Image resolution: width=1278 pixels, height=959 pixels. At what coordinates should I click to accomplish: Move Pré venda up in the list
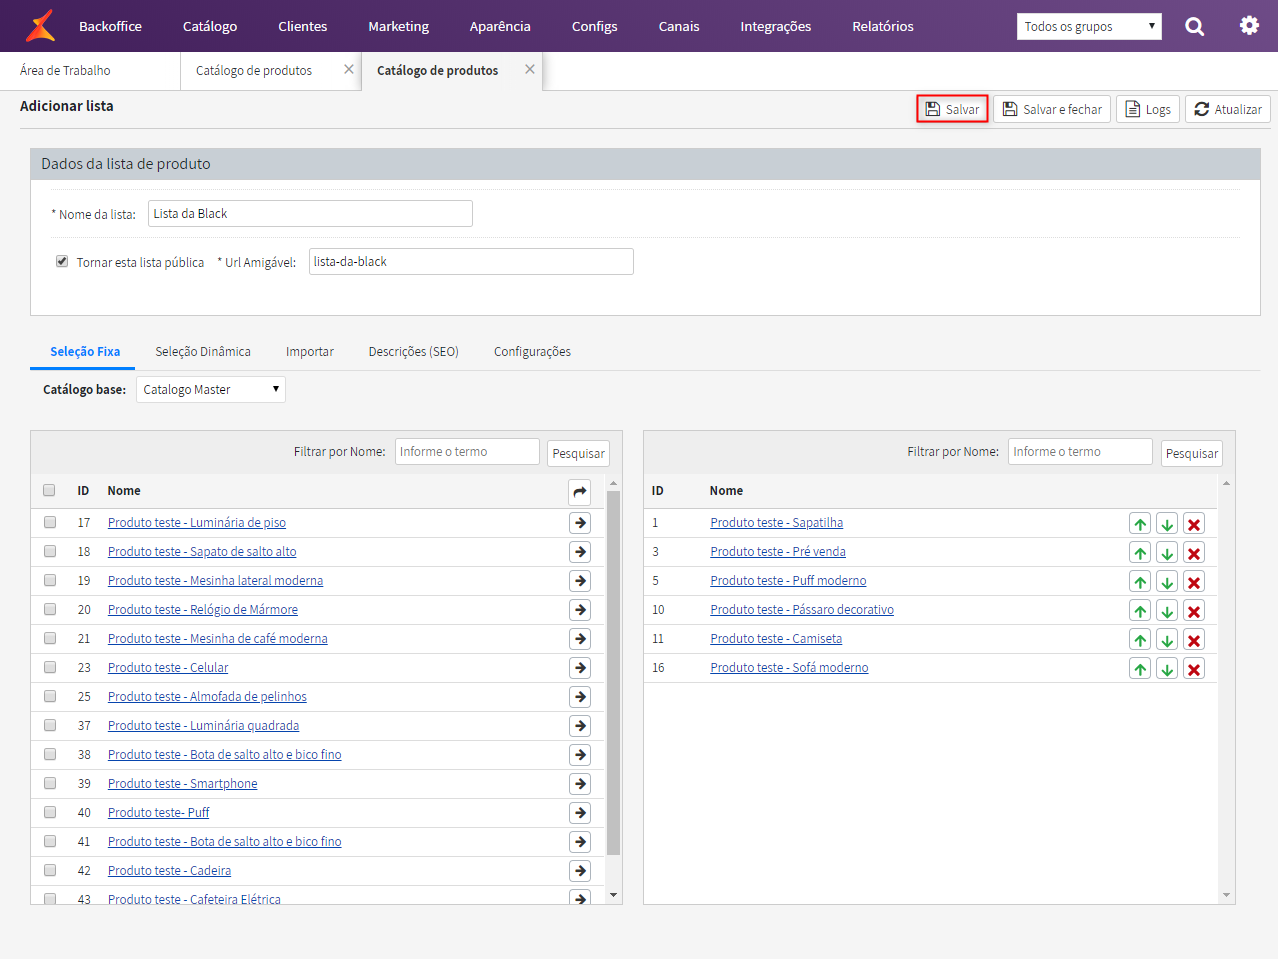pos(1140,553)
